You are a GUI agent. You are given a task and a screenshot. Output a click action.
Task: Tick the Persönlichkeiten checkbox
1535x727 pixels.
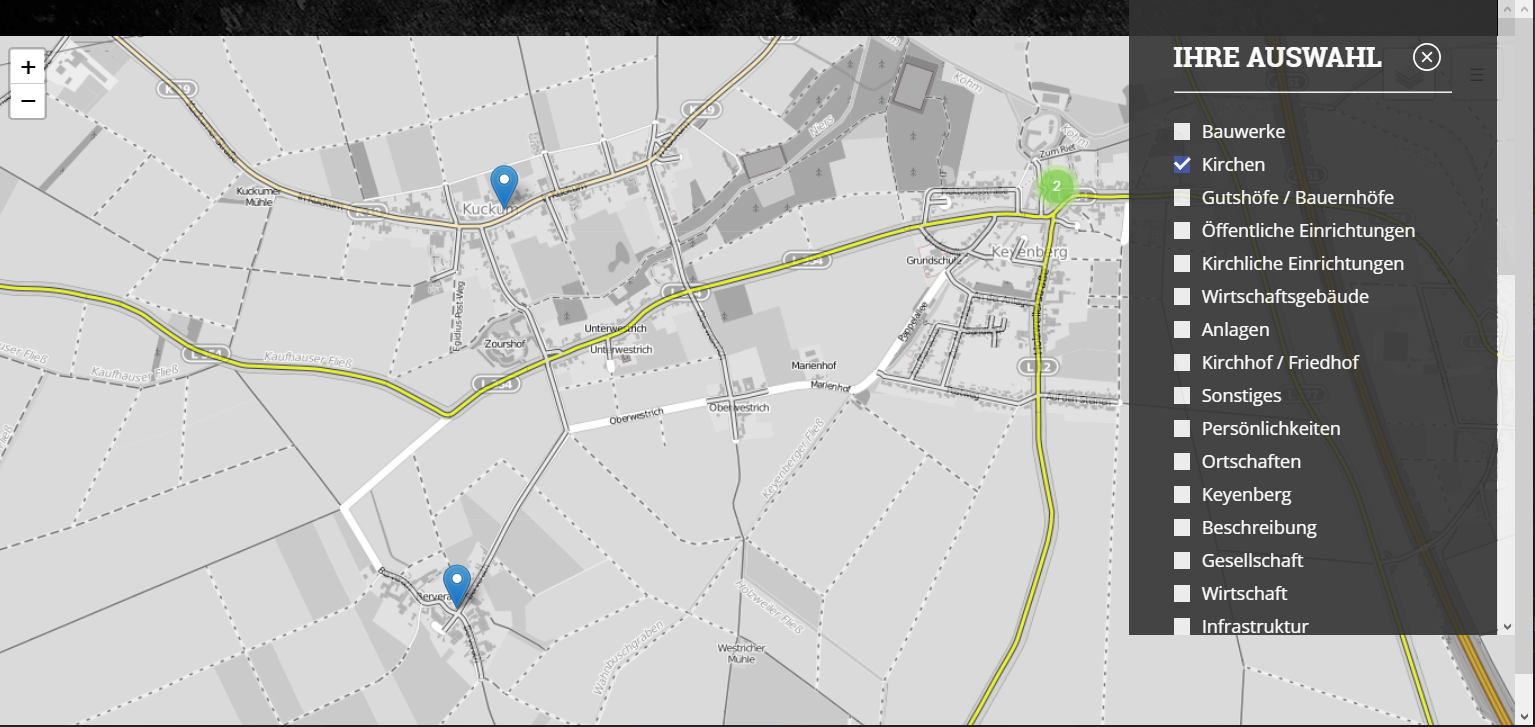pyautogui.click(x=1182, y=428)
